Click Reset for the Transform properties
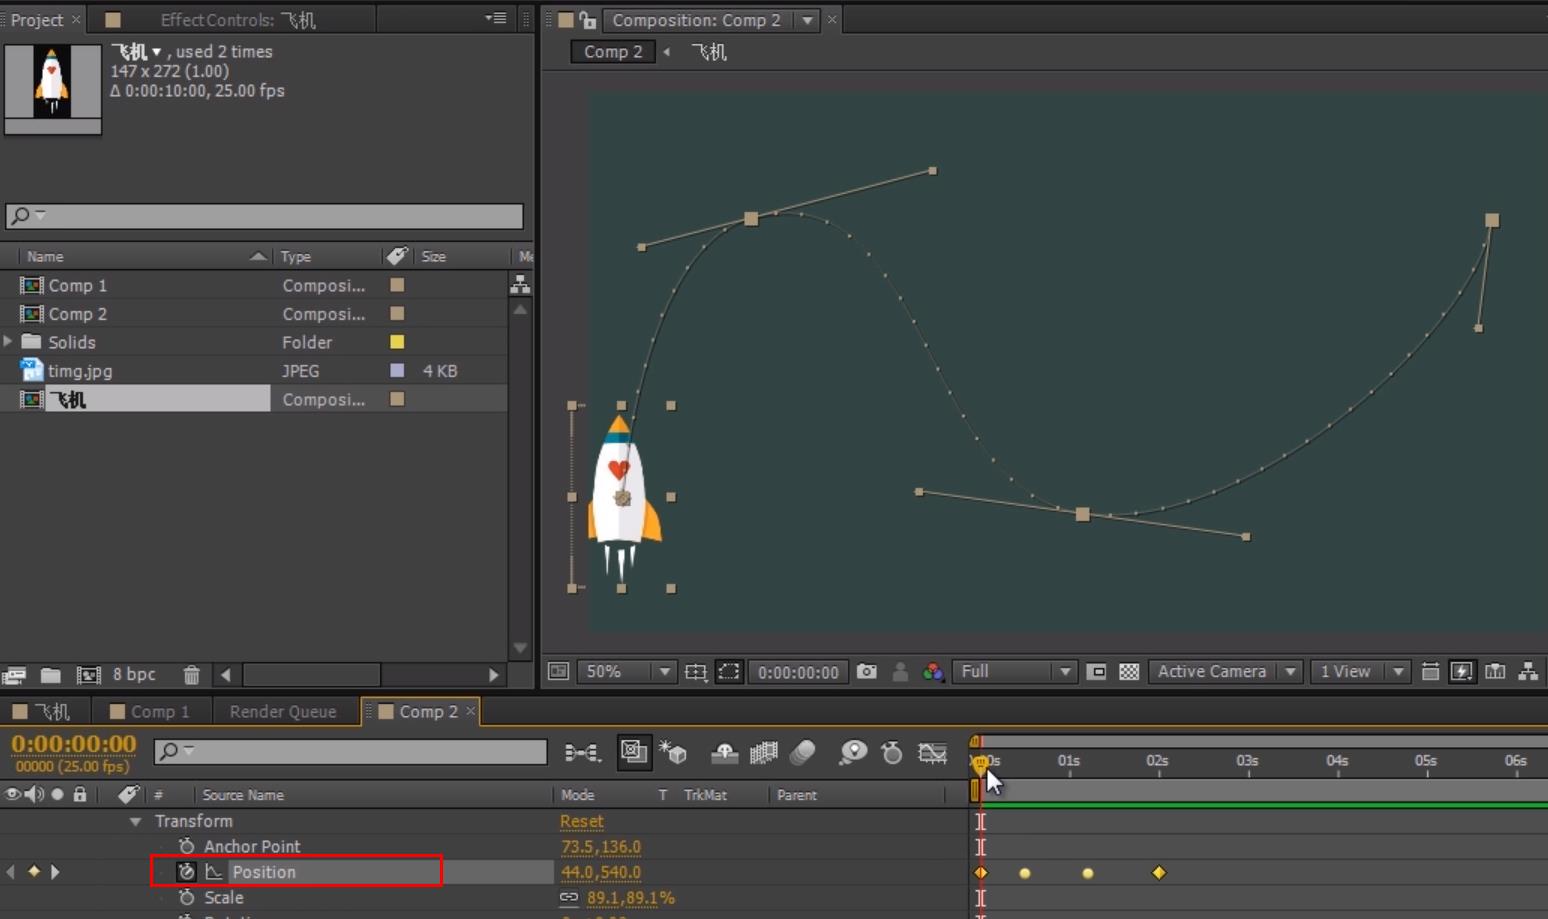The height and width of the screenshot is (919, 1548). (x=581, y=821)
